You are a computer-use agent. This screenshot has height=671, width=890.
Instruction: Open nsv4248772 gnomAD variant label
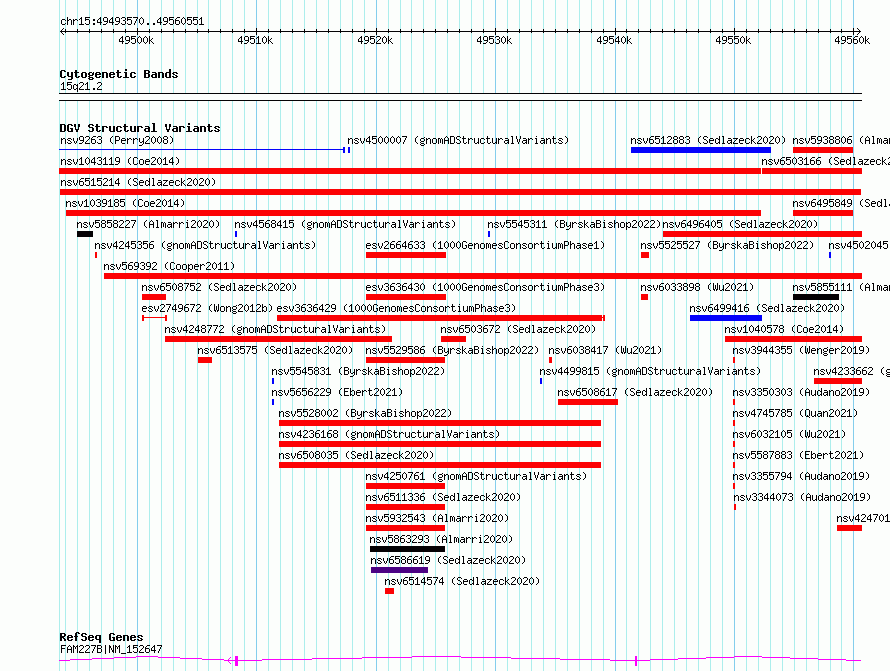[275, 329]
